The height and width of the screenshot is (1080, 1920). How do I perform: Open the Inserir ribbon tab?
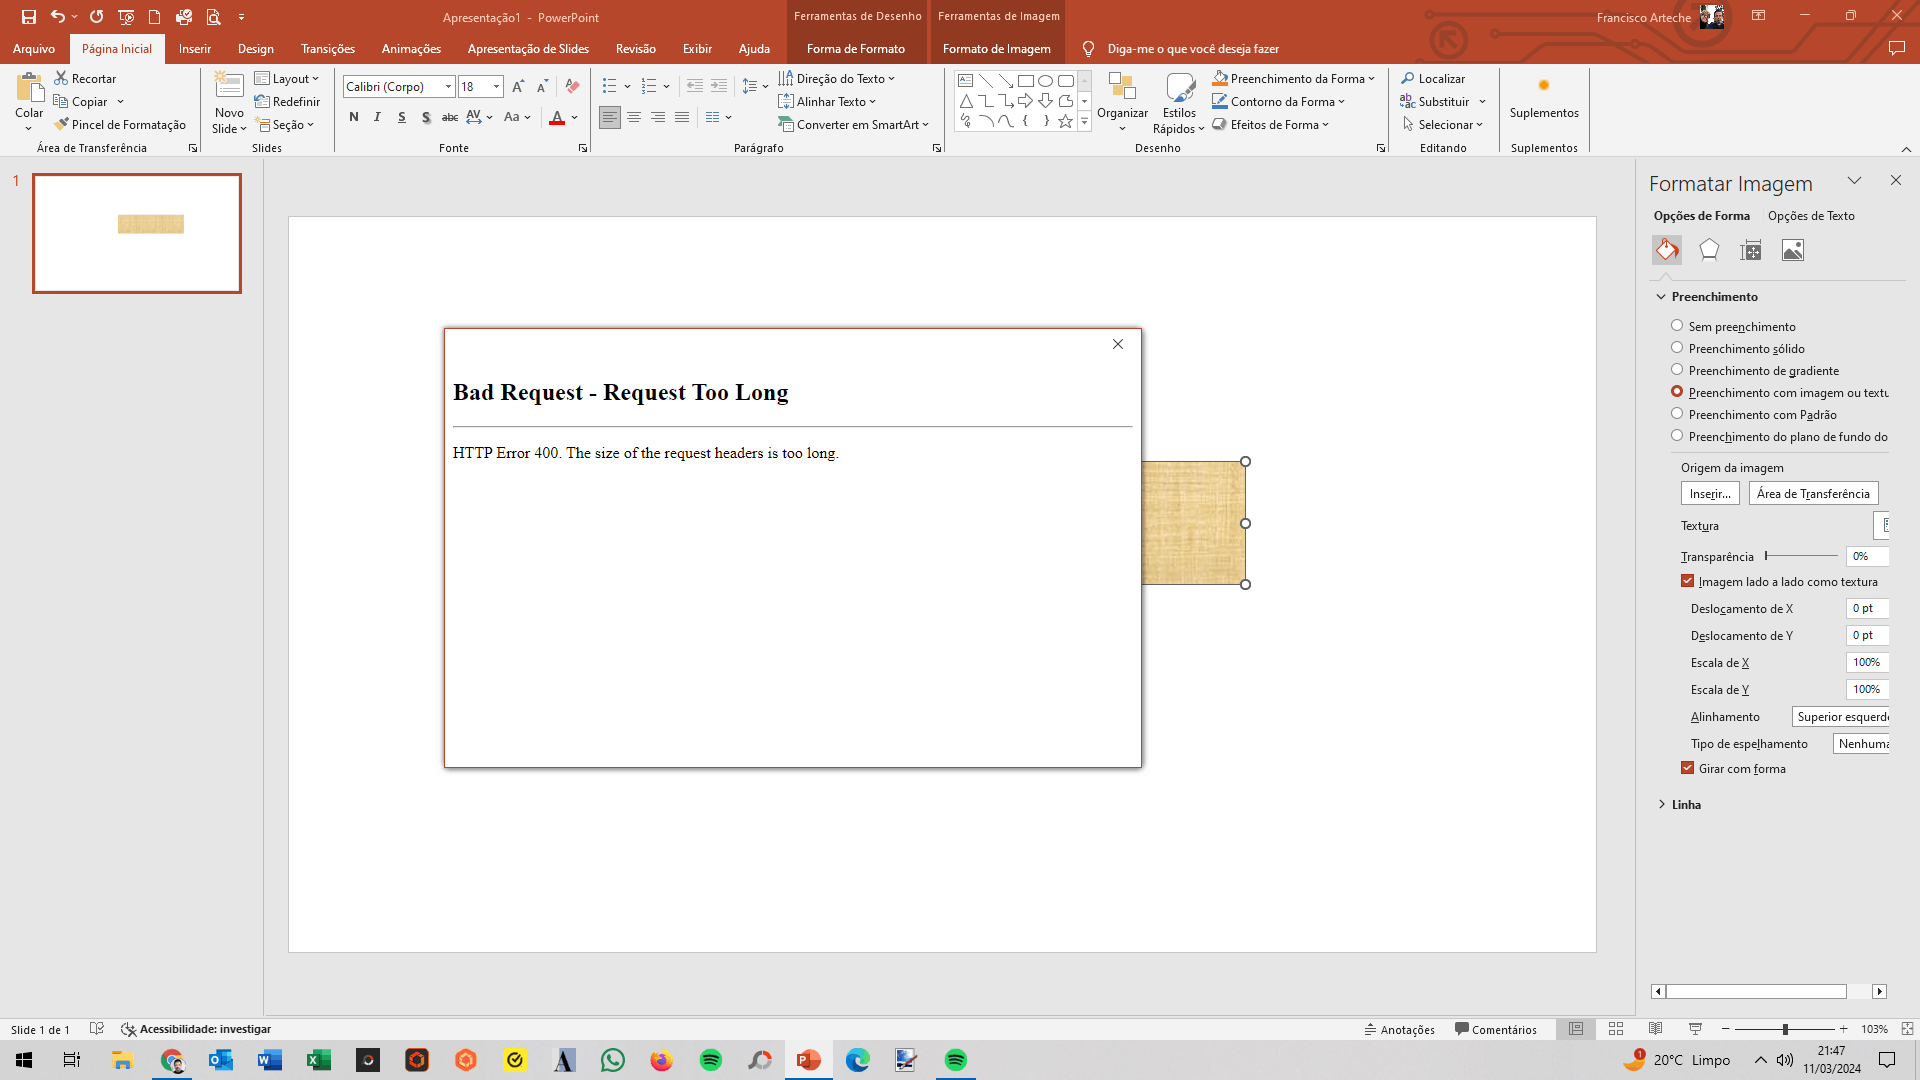tap(194, 48)
